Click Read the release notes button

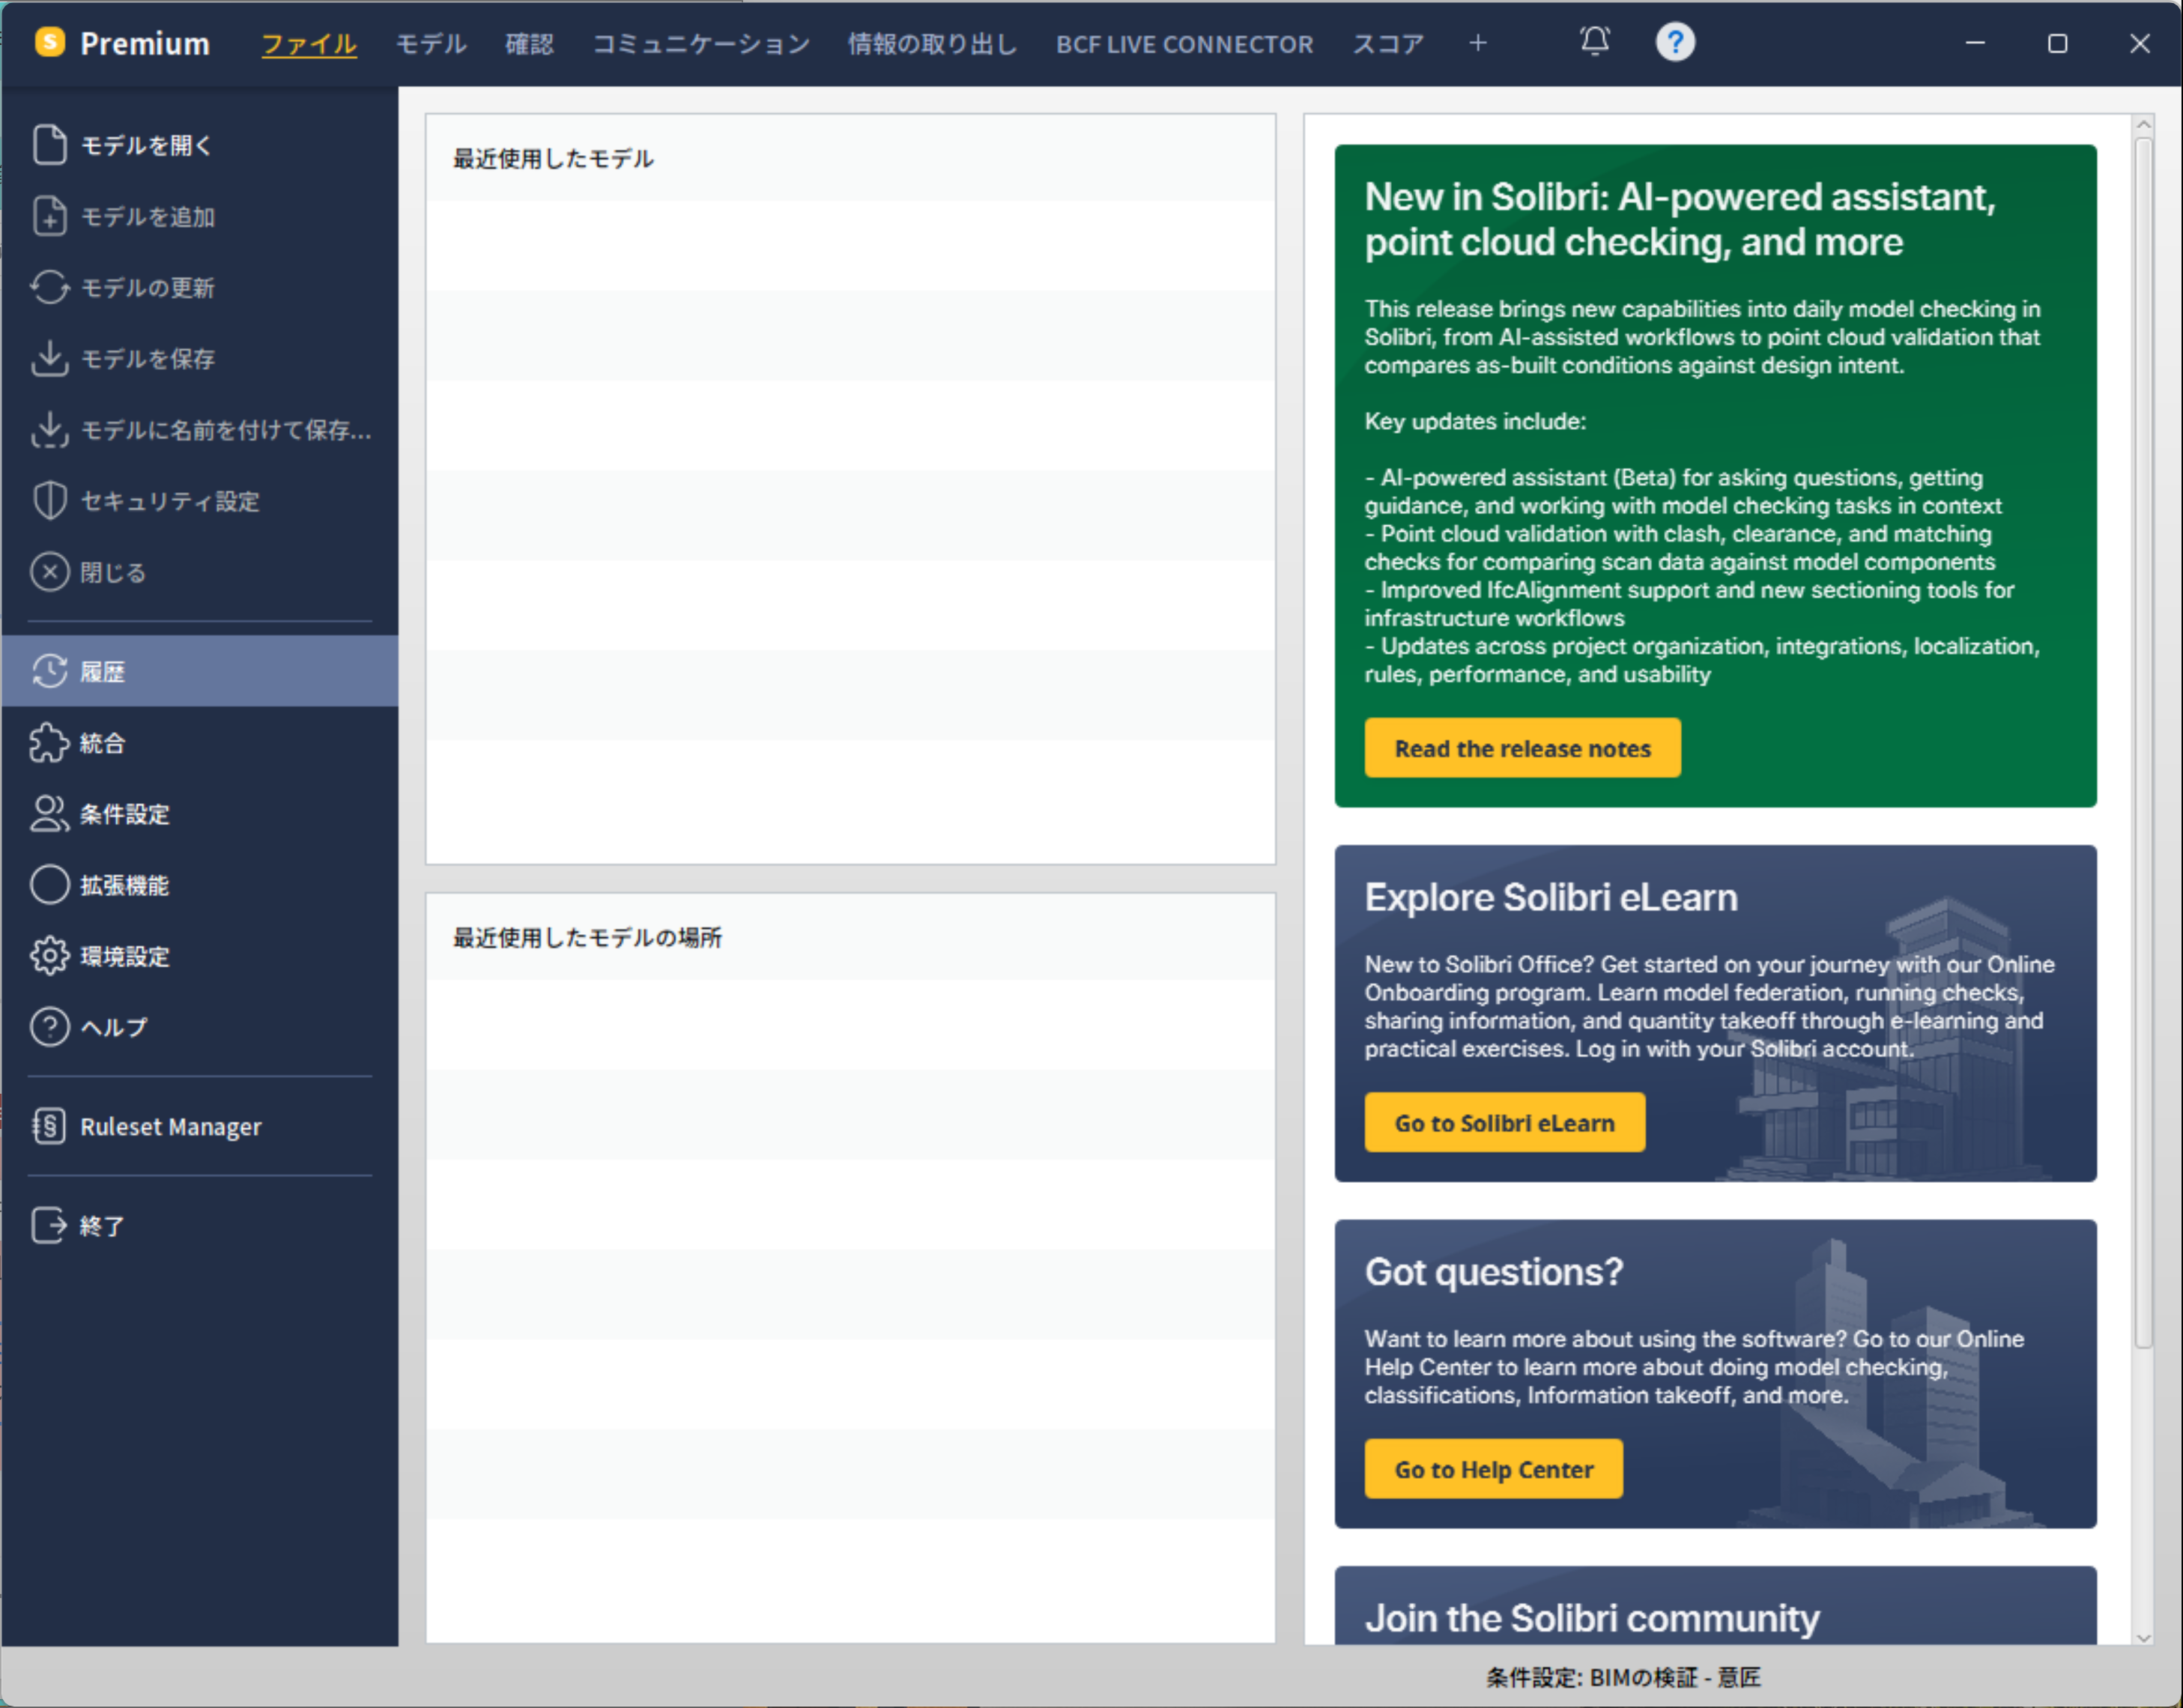1522,748
